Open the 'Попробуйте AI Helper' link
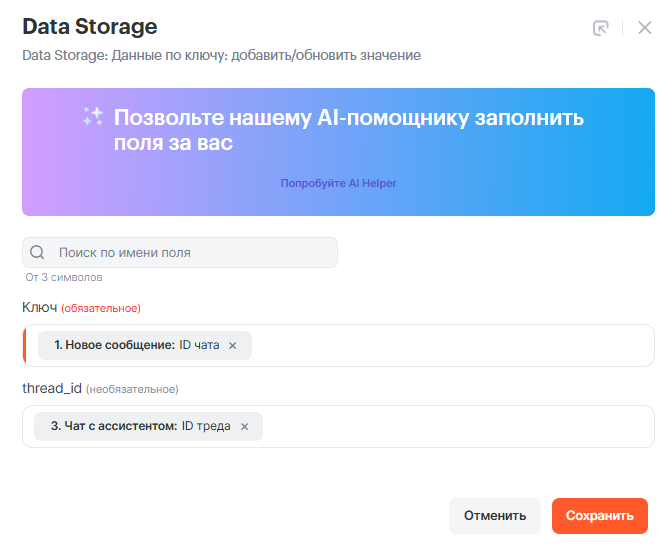The height and width of the screenshot is (549, 672). pos(338,183)
